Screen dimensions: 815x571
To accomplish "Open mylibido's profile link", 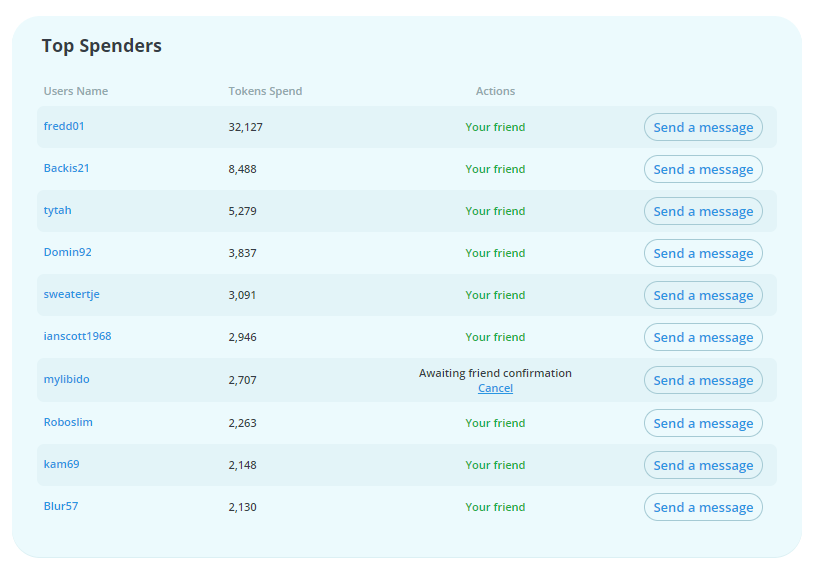I will click(x=66, y=379).
